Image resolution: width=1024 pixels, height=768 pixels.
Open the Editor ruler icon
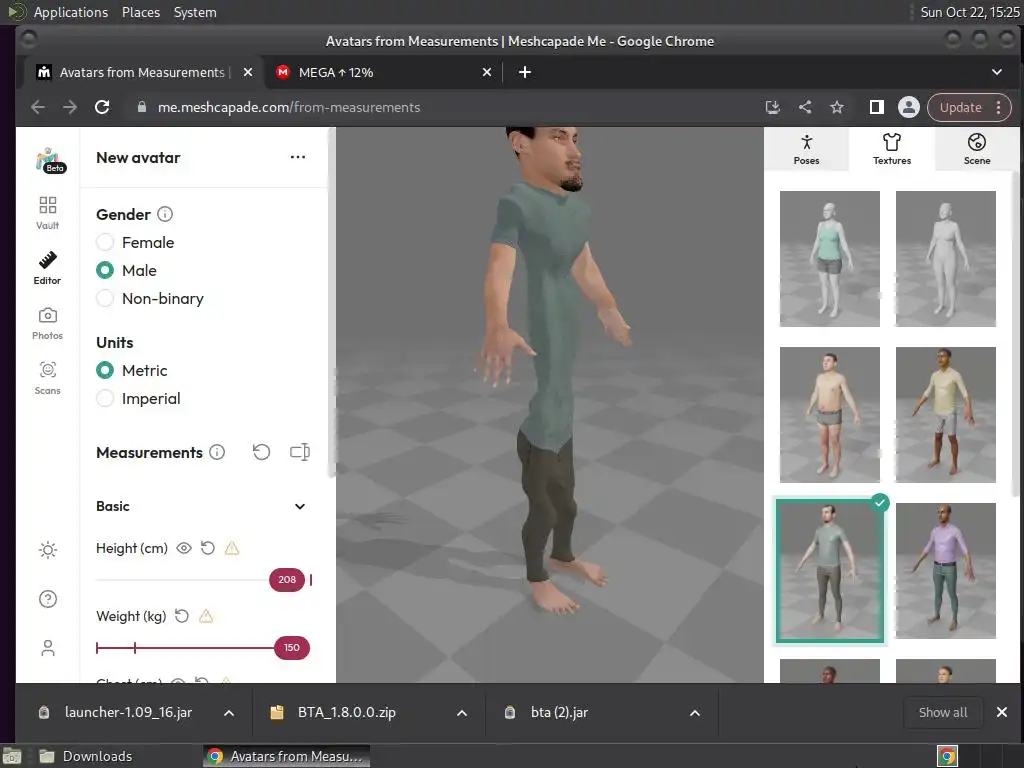pos(47,268)
